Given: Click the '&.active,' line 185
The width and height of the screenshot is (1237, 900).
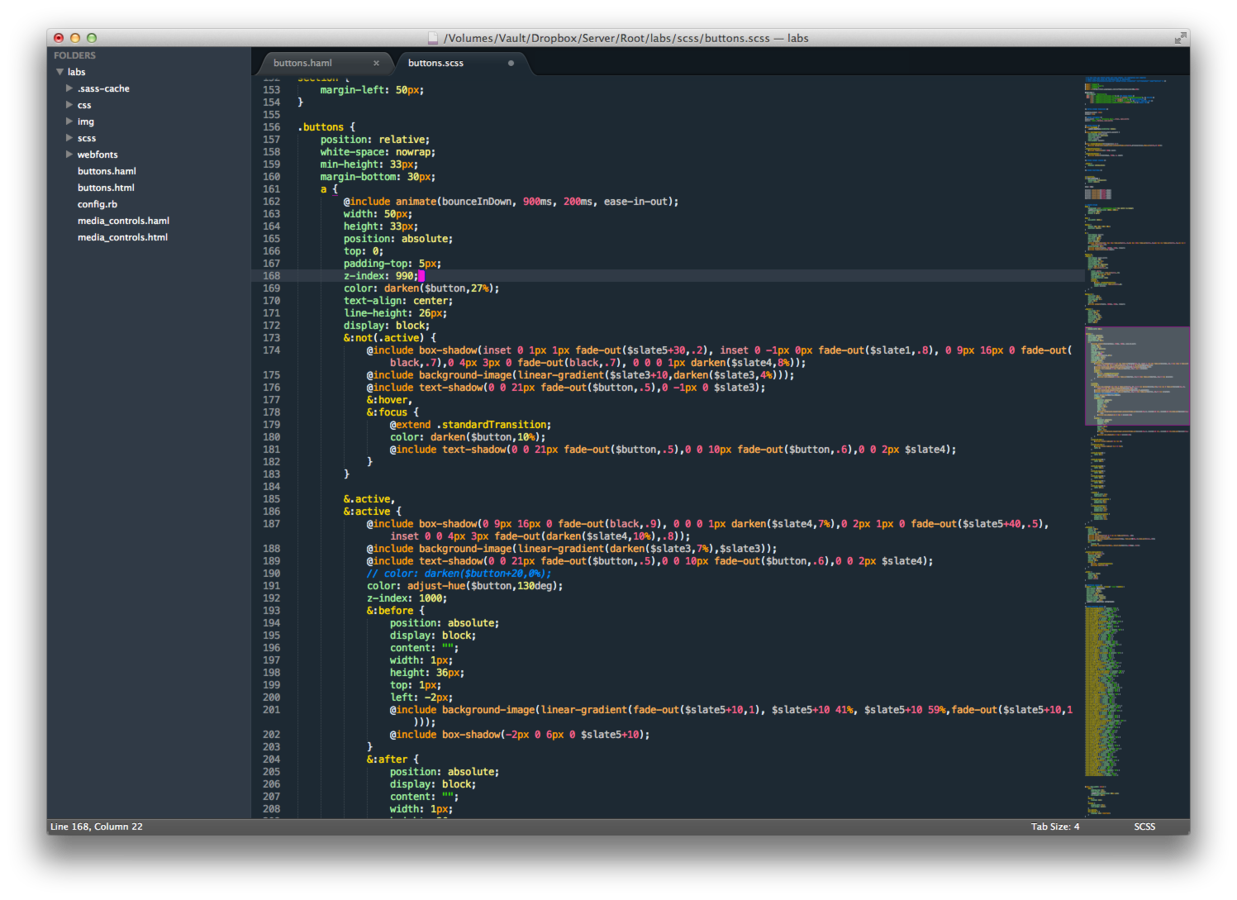Looking at the screenshot, I should (x=369, y=499).
